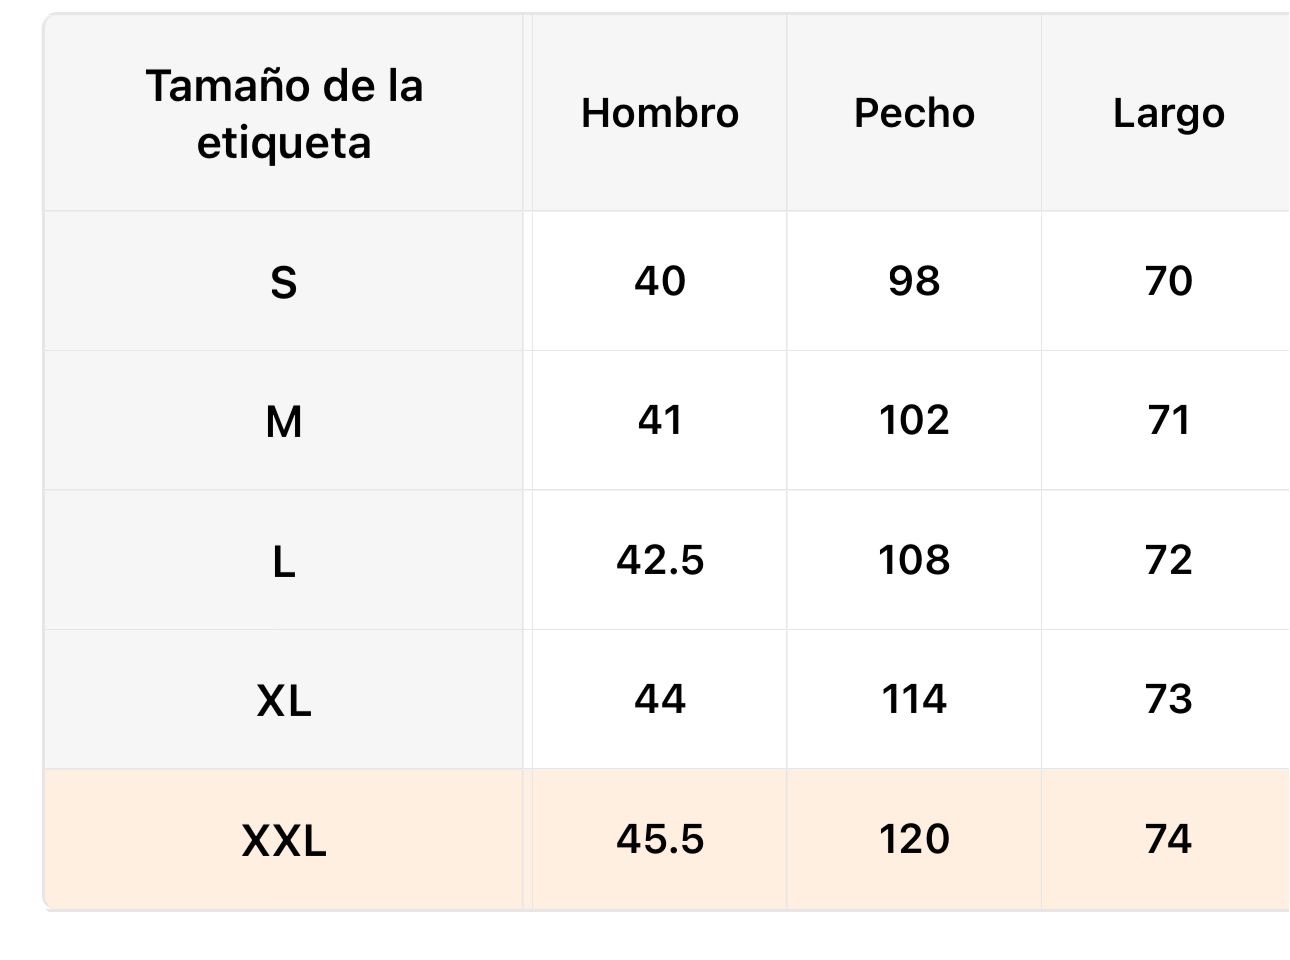This screenshot has width=1290, height=960.
Task: Click length value 71 in M row
Action: 1168,420
